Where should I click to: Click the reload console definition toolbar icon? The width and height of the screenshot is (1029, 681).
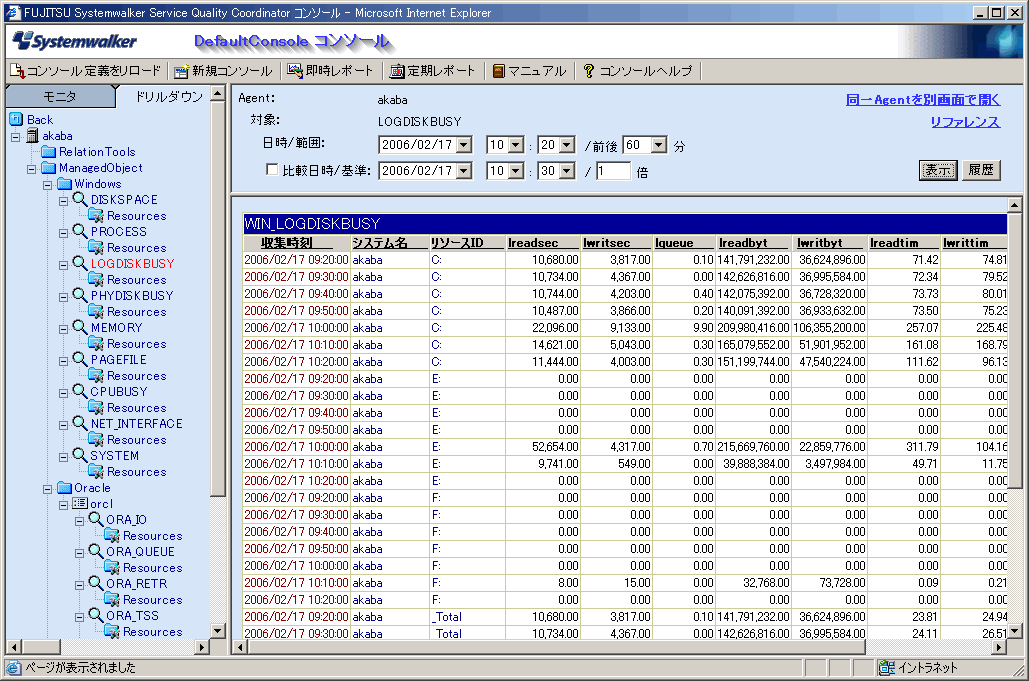point(17,71)
